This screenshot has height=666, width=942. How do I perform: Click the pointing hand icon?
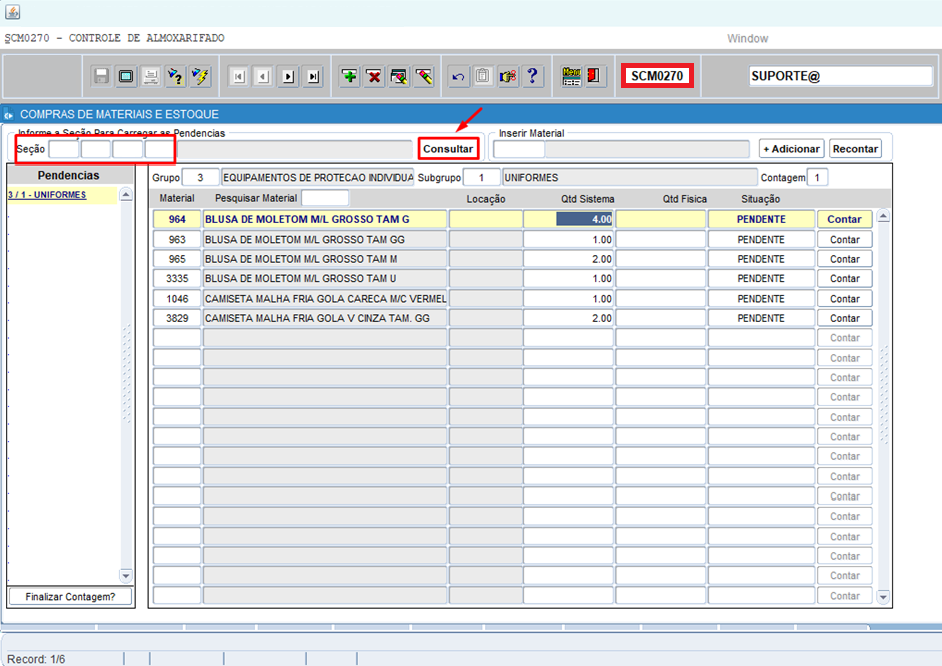point(508,76)
